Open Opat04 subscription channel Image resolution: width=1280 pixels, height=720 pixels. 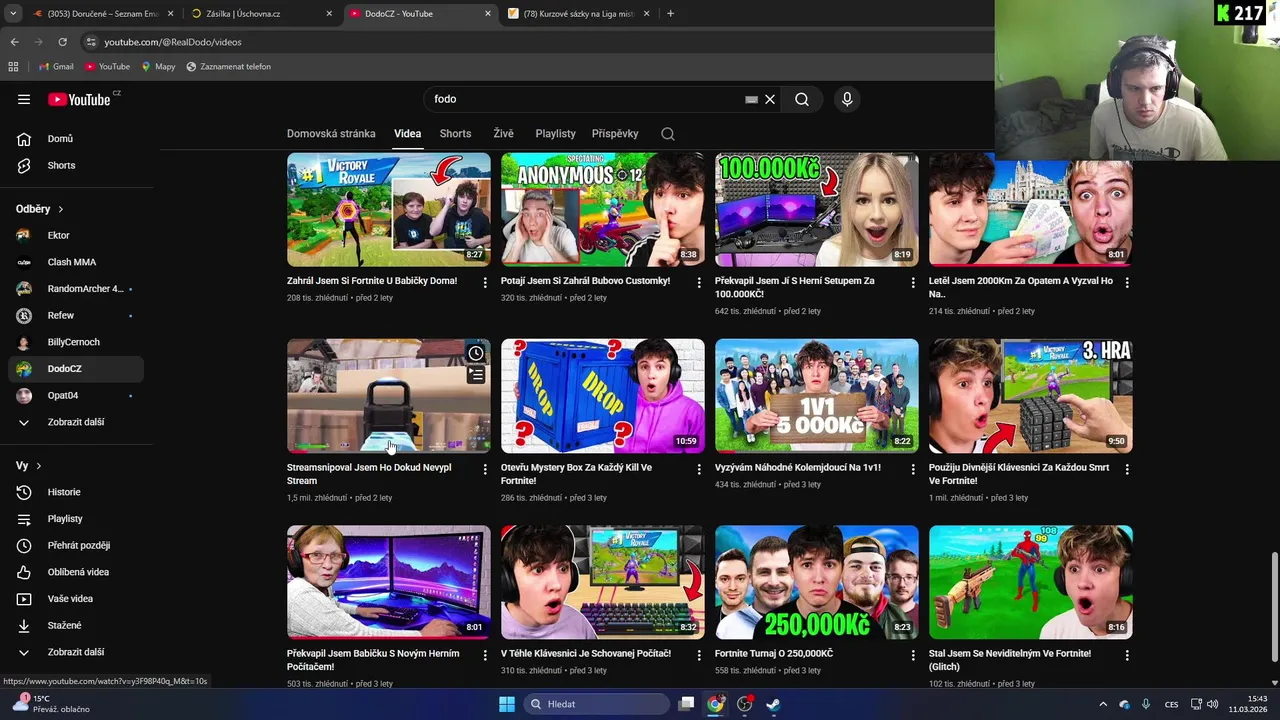click(76, 395)
